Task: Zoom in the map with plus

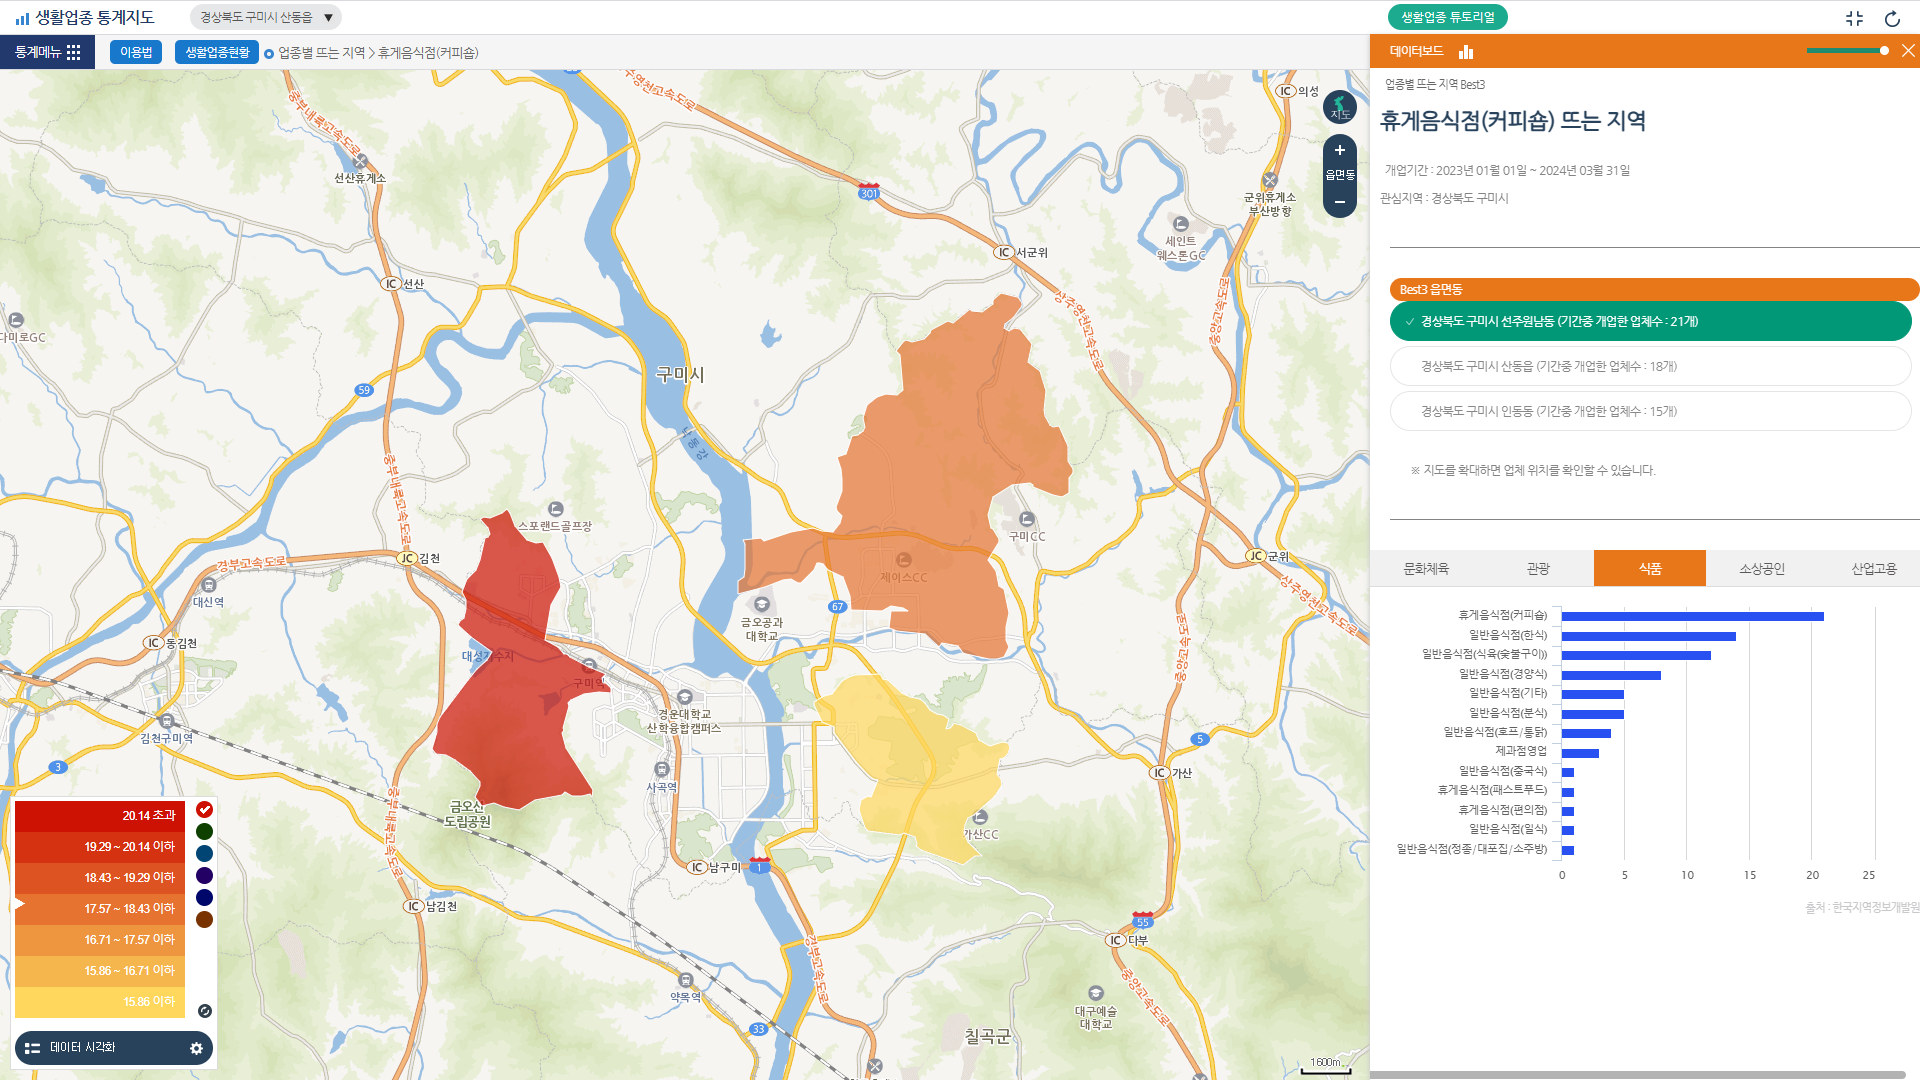Action: (x=1340, y=151)
